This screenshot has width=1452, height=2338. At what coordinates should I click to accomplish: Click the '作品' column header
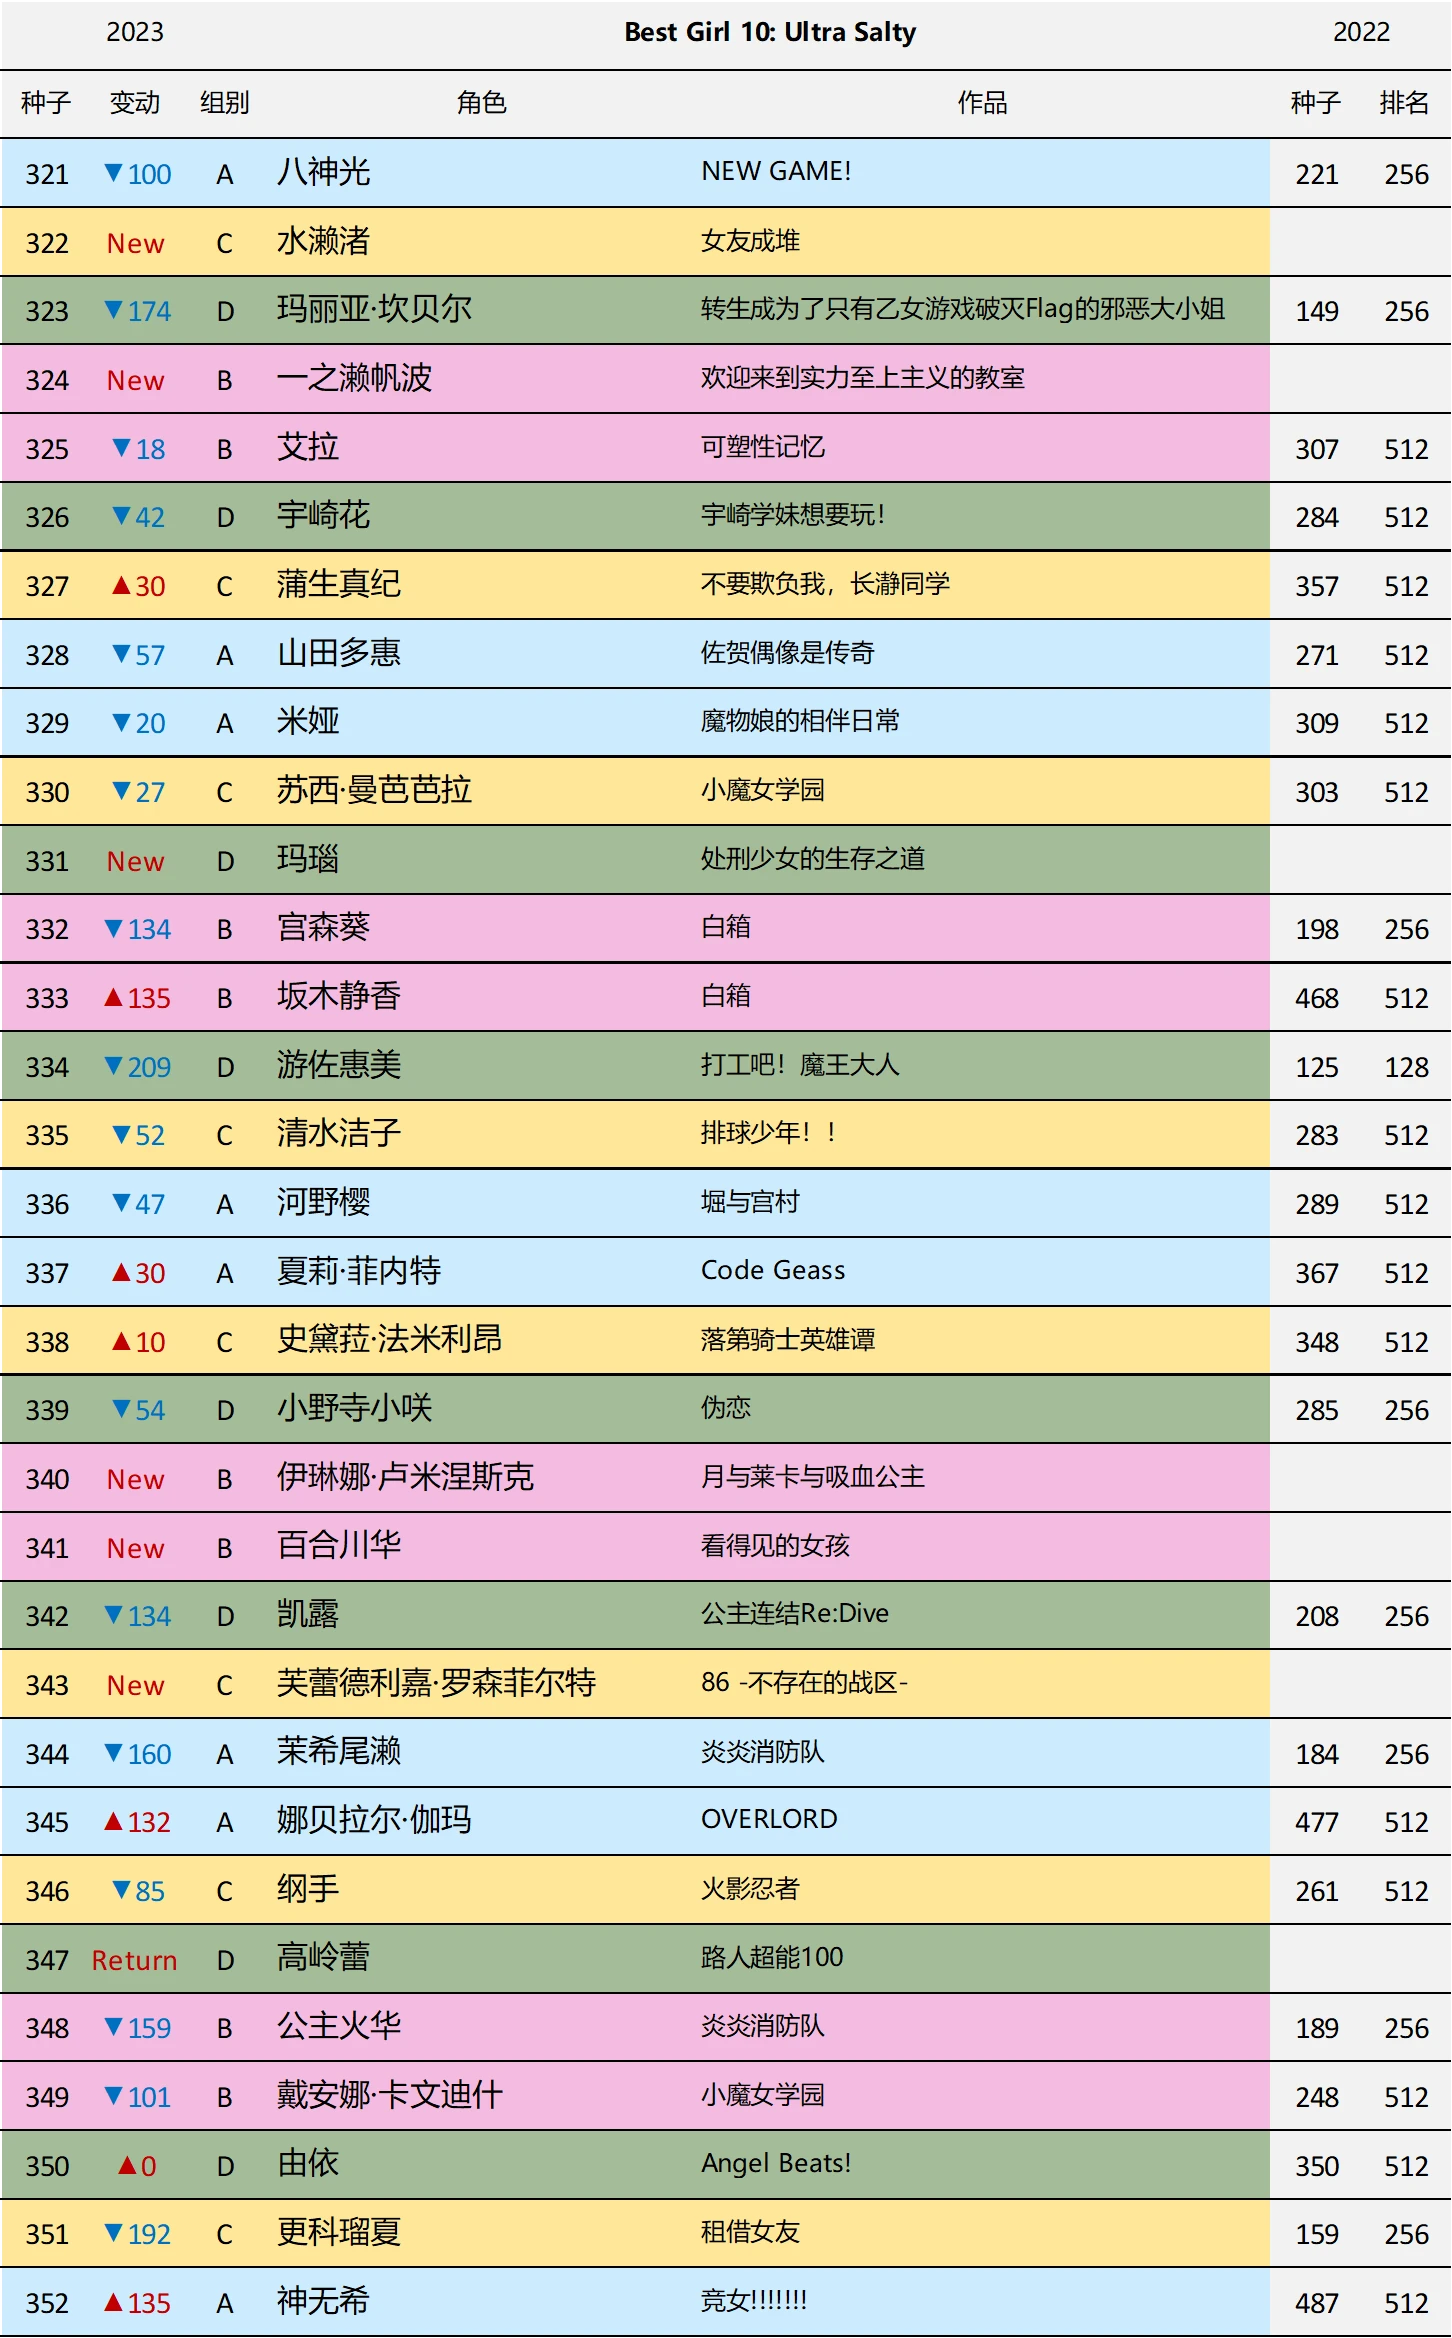[983, 103]
